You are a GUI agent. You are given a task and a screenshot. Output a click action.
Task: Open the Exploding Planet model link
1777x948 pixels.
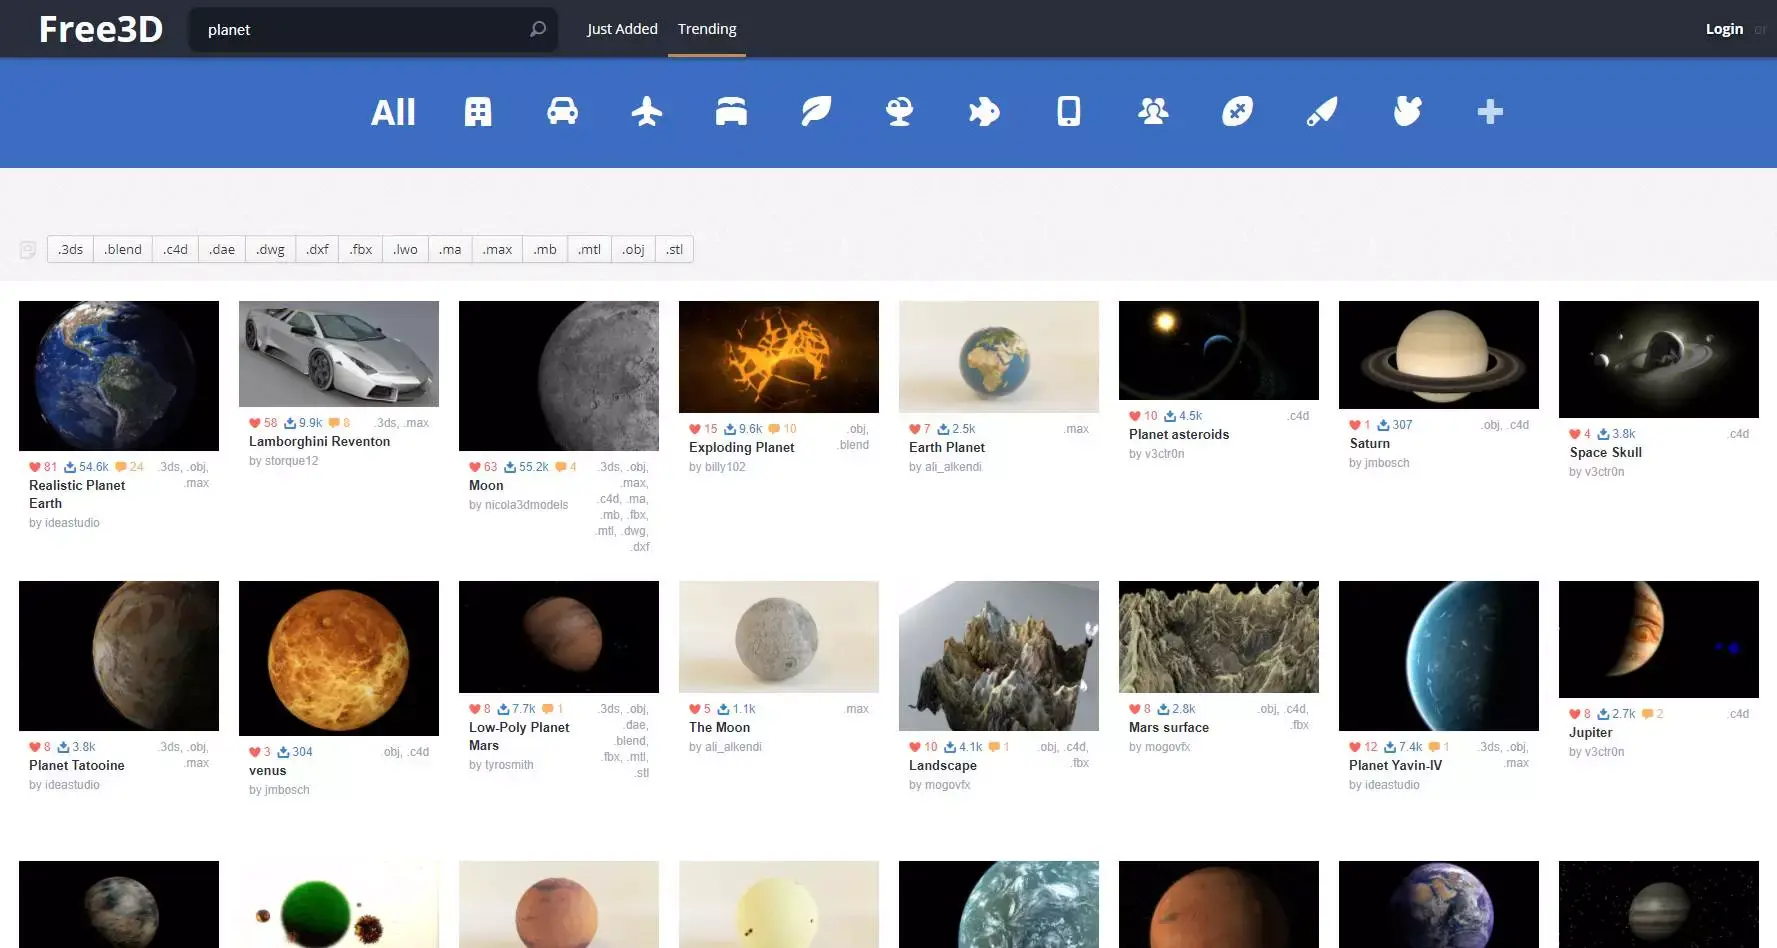[x=741, y=448]
